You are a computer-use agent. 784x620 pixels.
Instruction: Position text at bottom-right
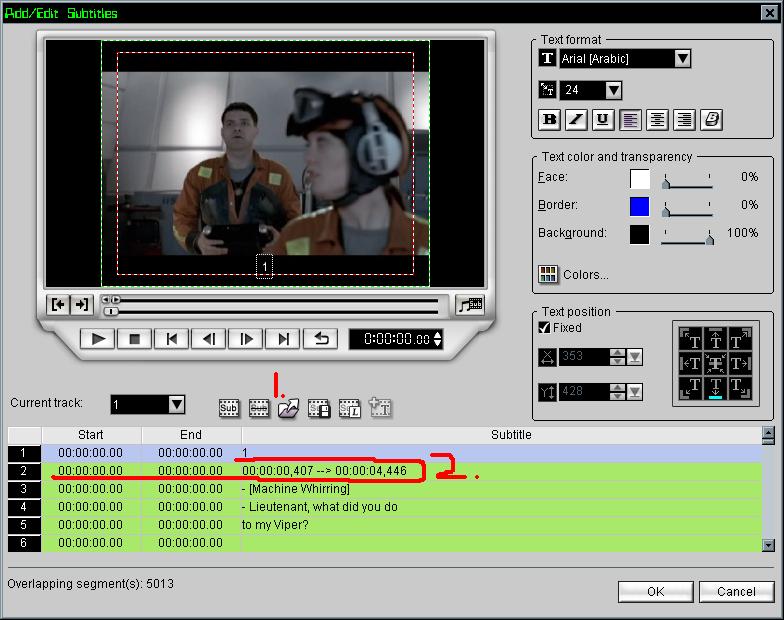(740, 388)
